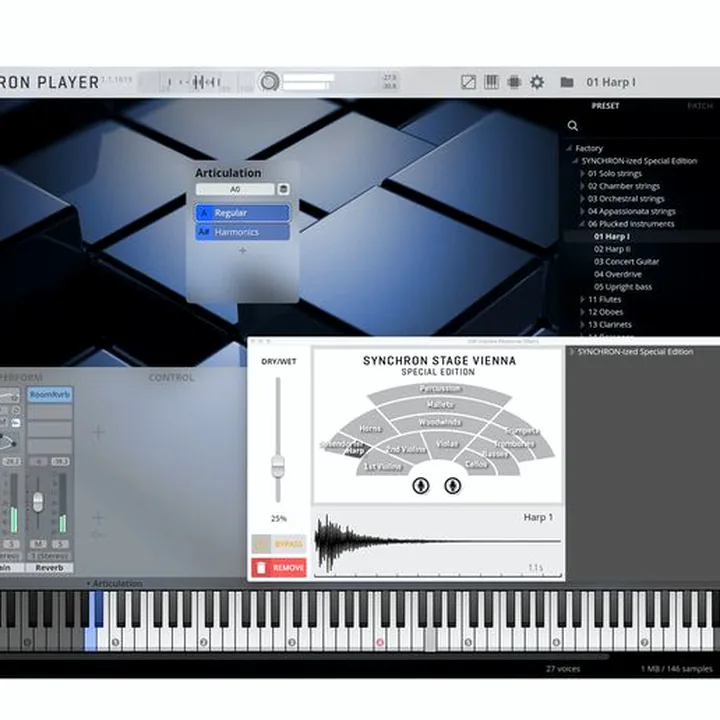
Task: Expand 13 Clarinets folder
Action: (582, 325)
